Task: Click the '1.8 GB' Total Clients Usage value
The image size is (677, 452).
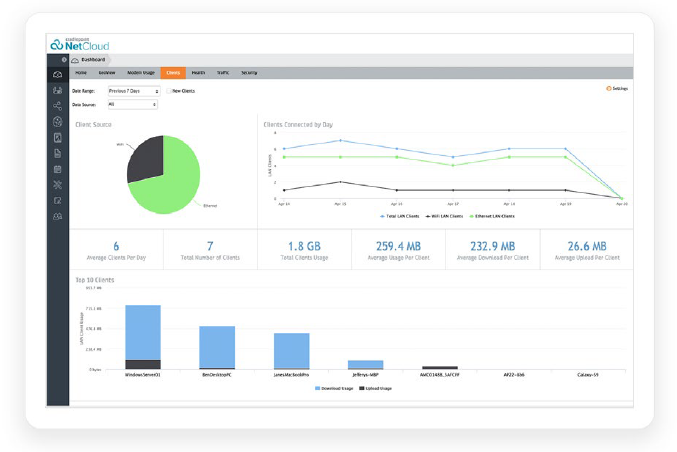Action: (x=304, y=247)
